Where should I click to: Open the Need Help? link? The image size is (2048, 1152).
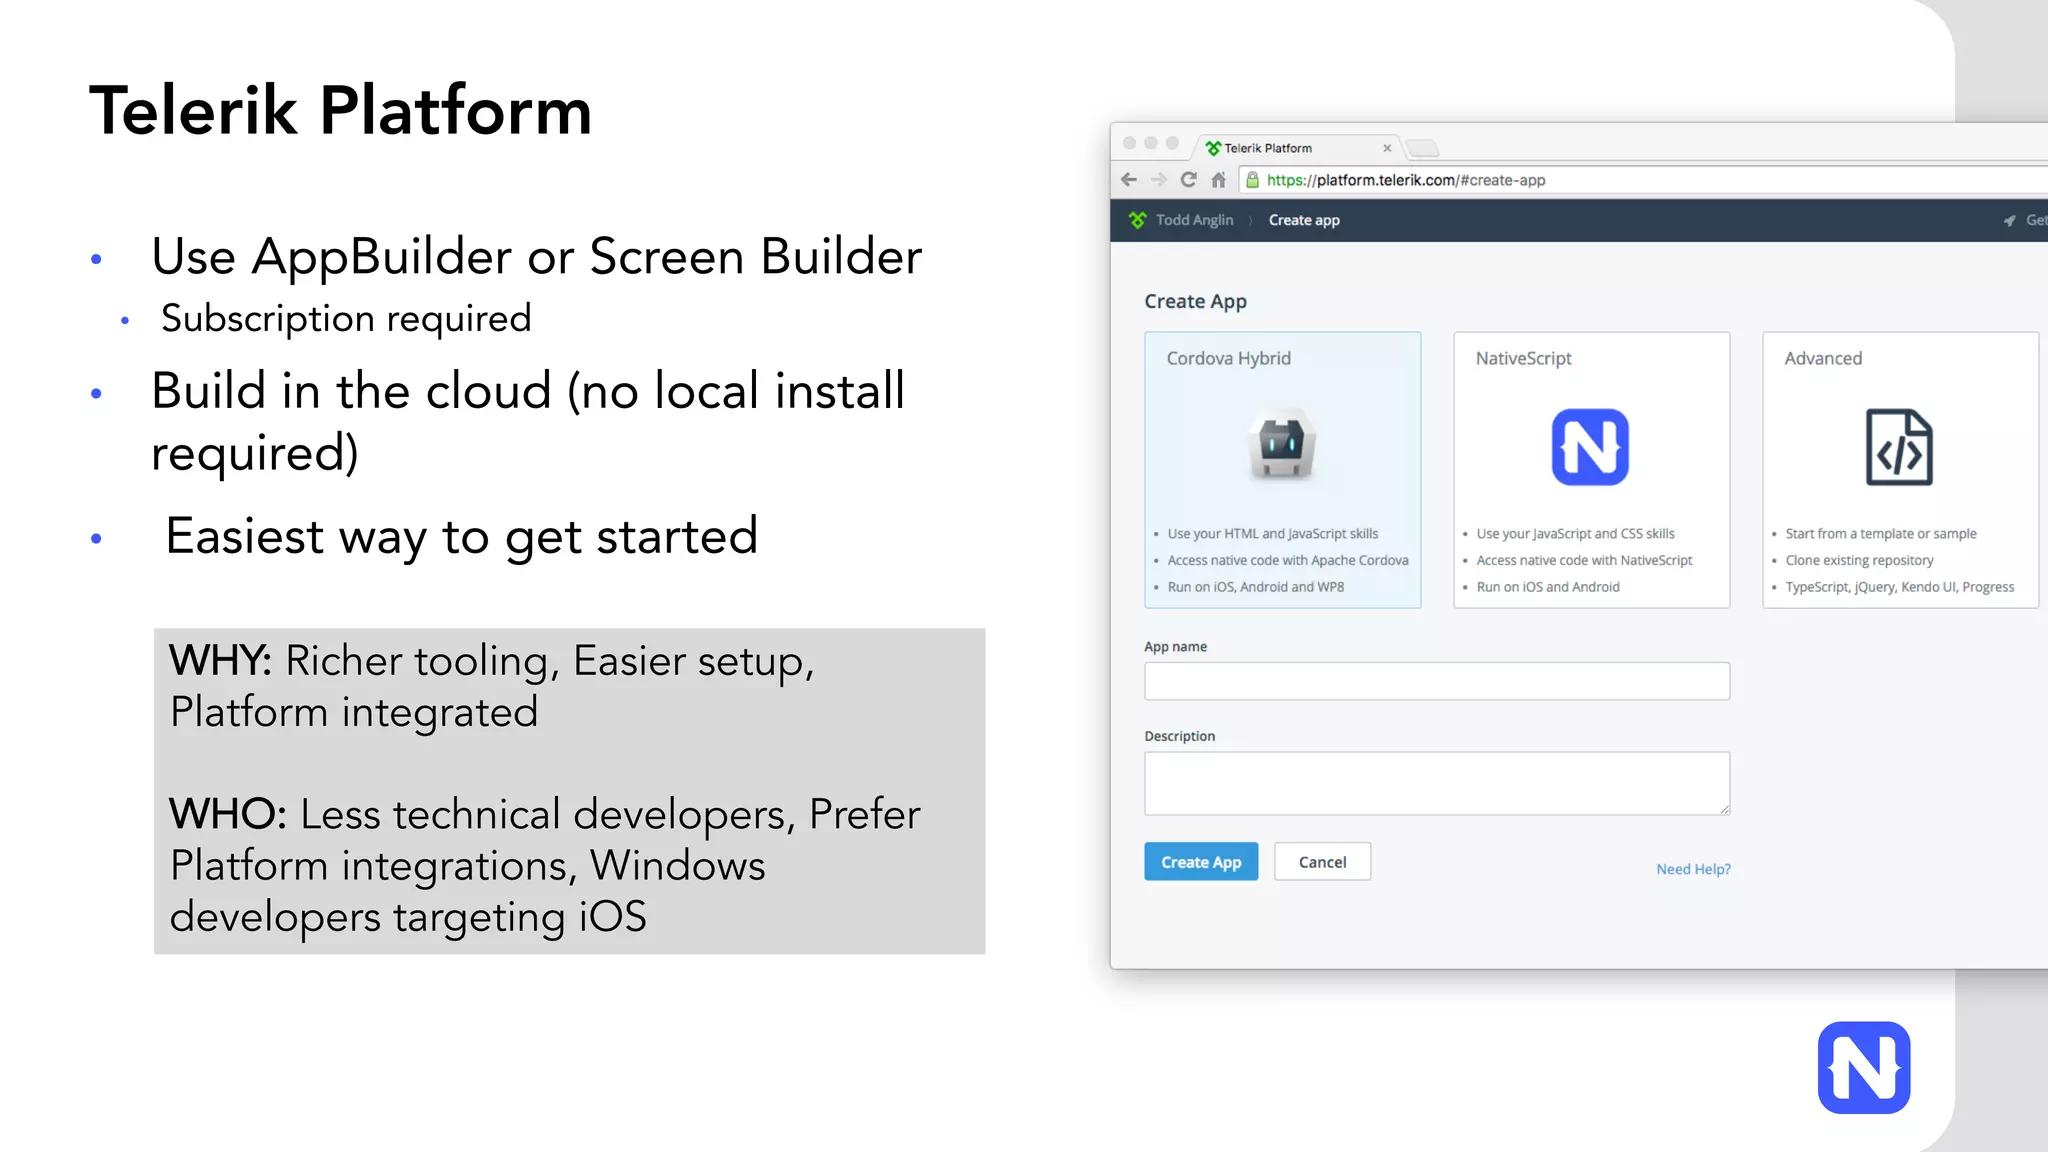point(1693,869)
